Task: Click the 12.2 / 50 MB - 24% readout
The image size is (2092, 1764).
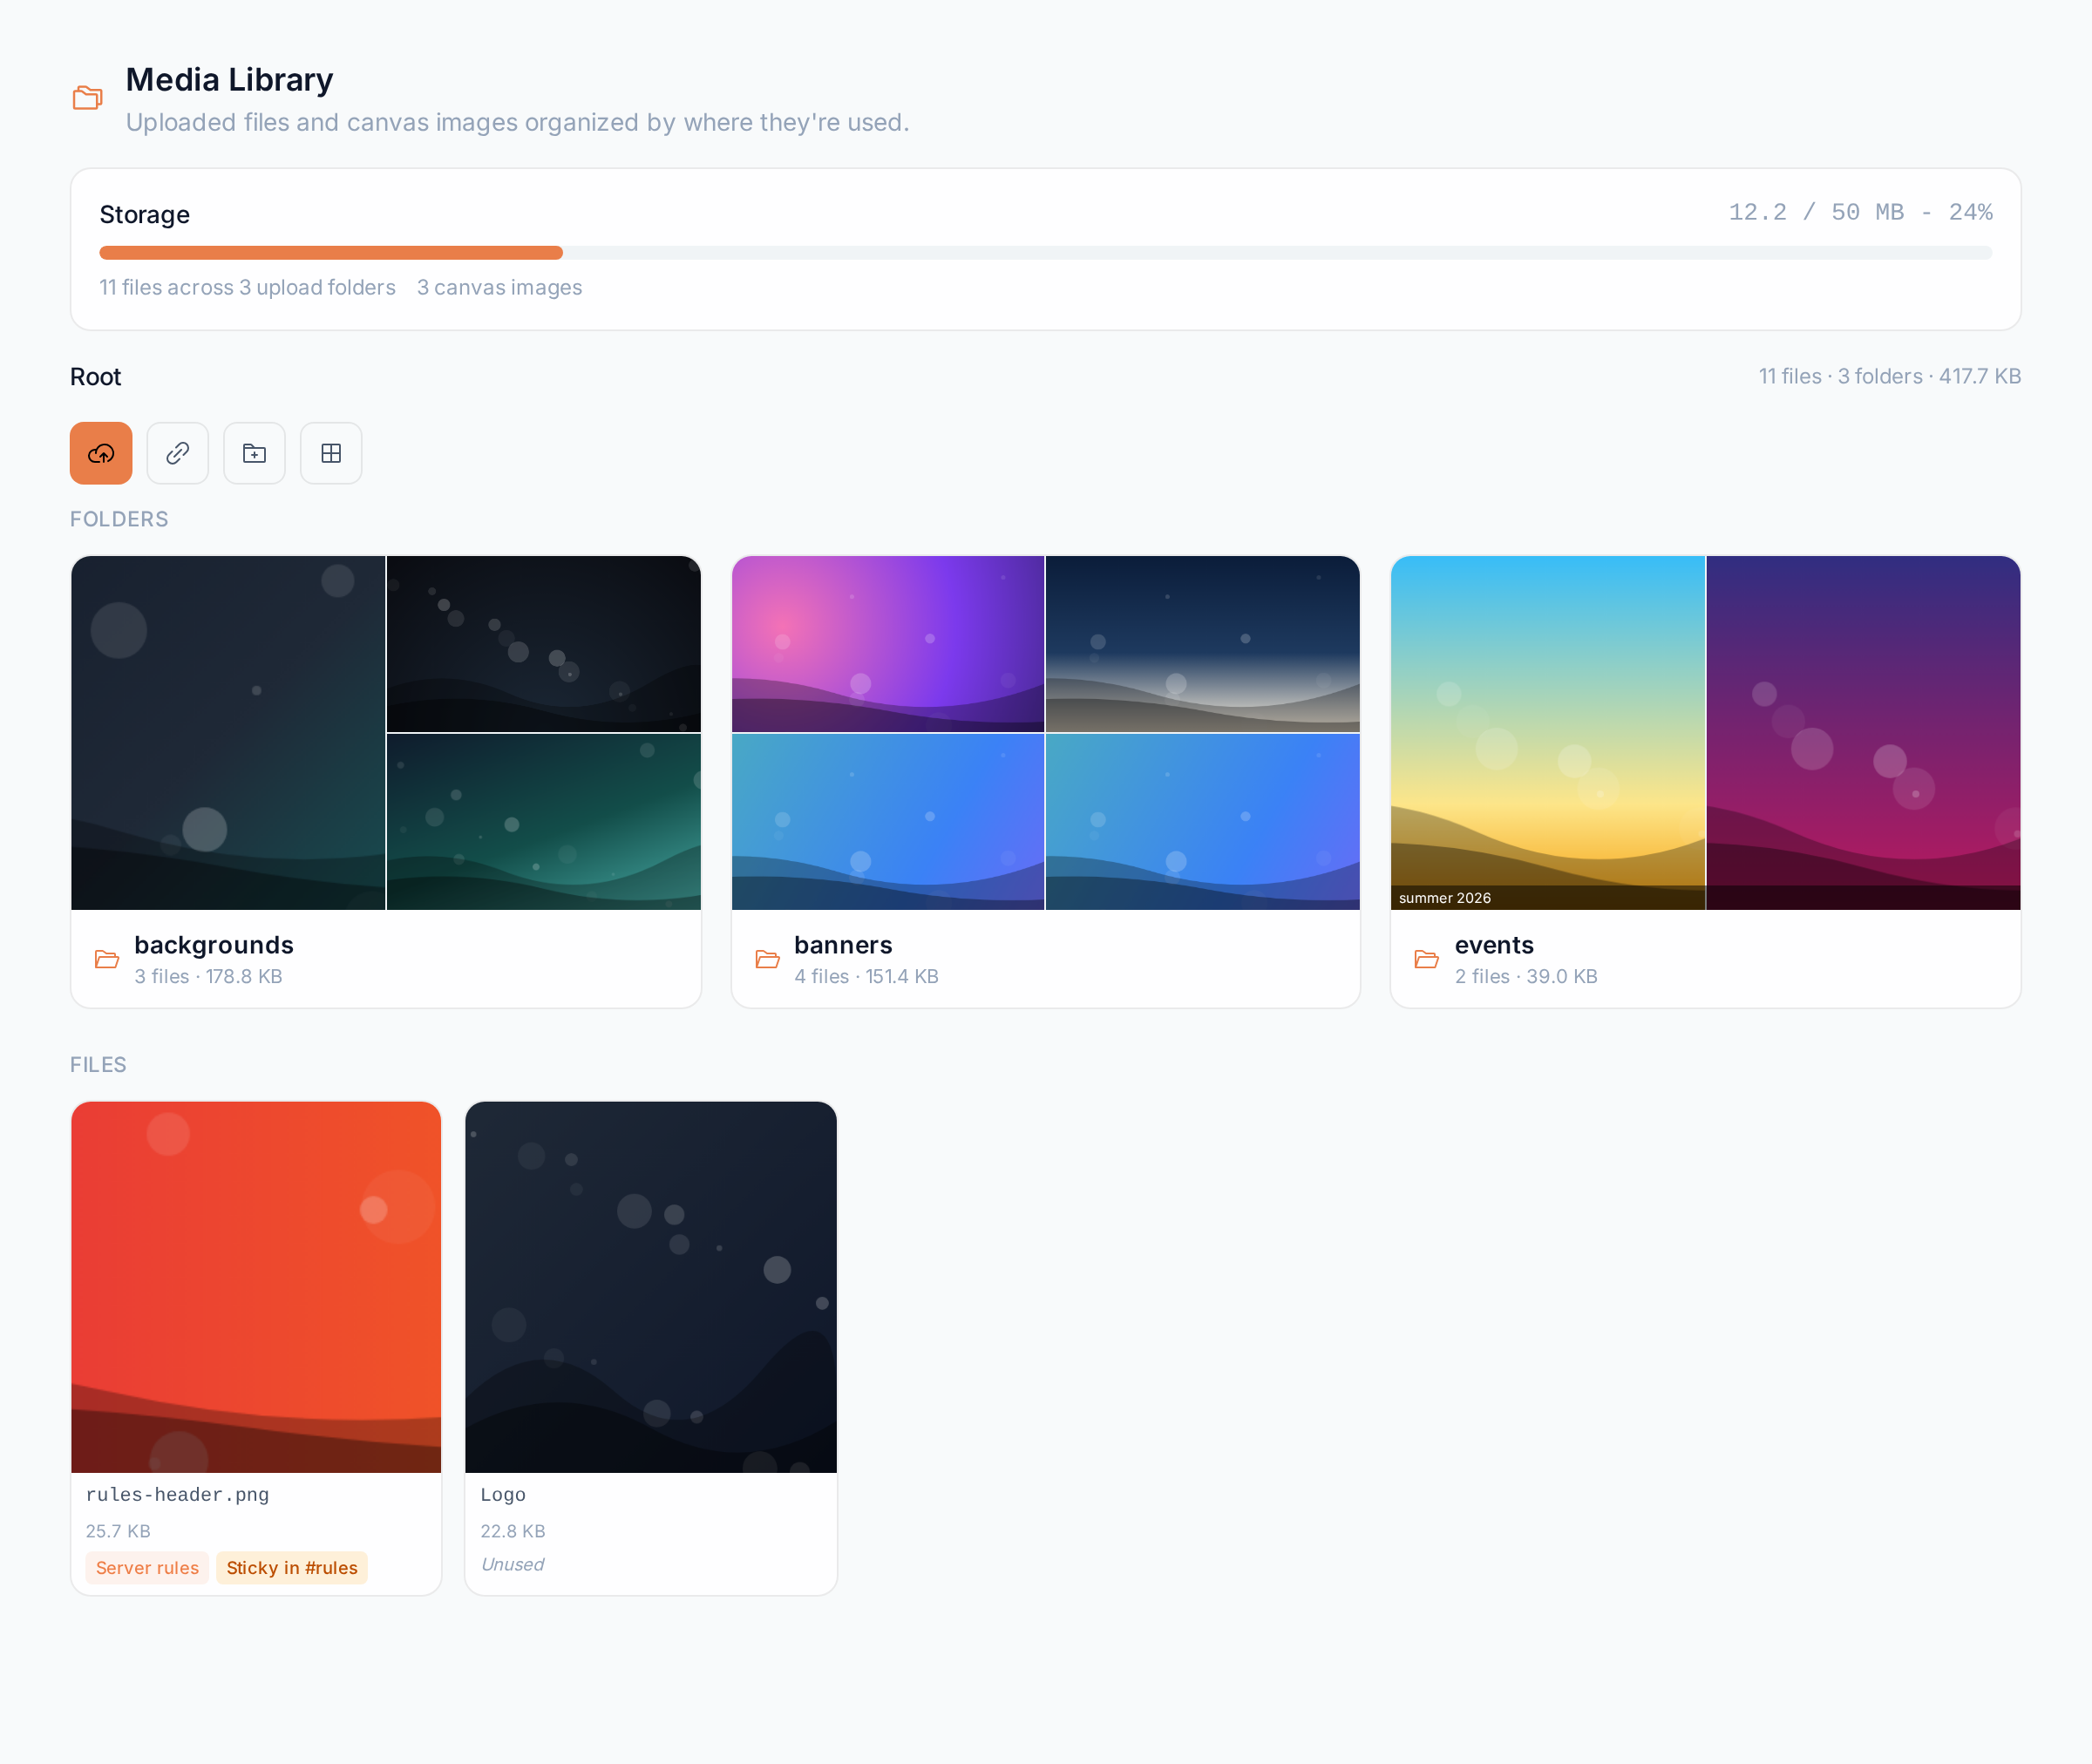Action: (x=1861, y=212)
